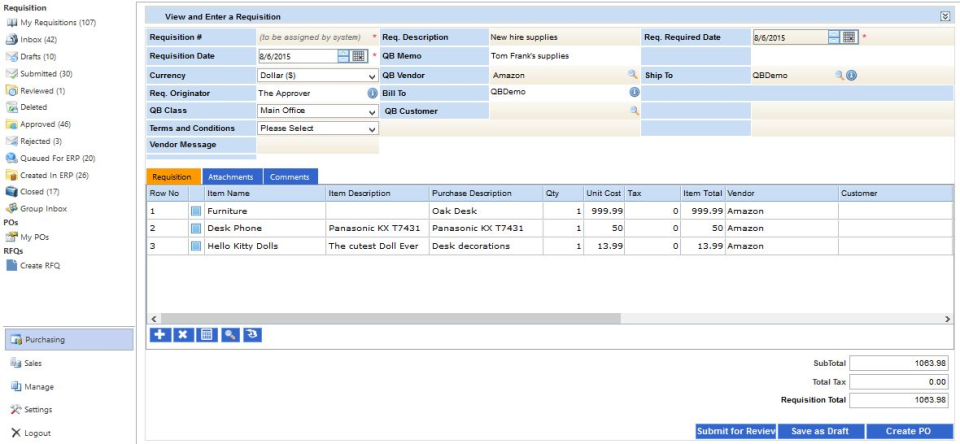Open Created In ERP (26)

[x=47, y=175]
